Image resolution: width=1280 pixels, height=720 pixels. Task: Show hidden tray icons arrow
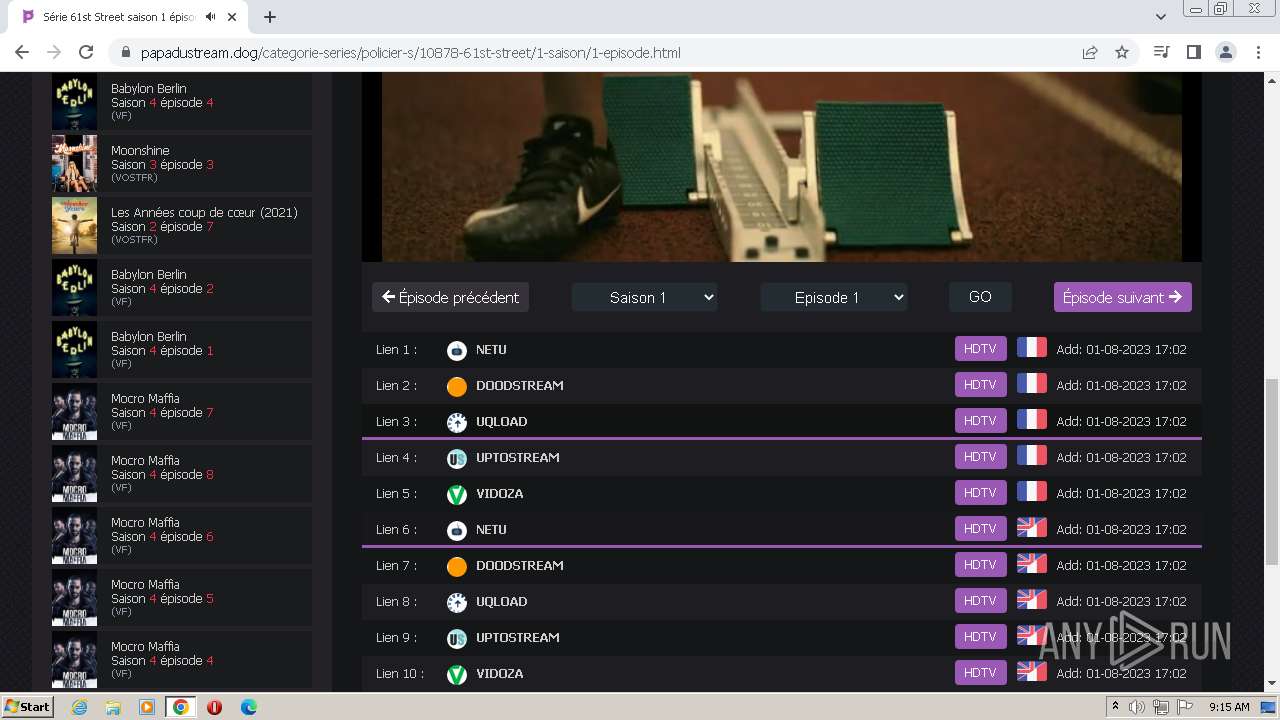[x=1115, y=707]
